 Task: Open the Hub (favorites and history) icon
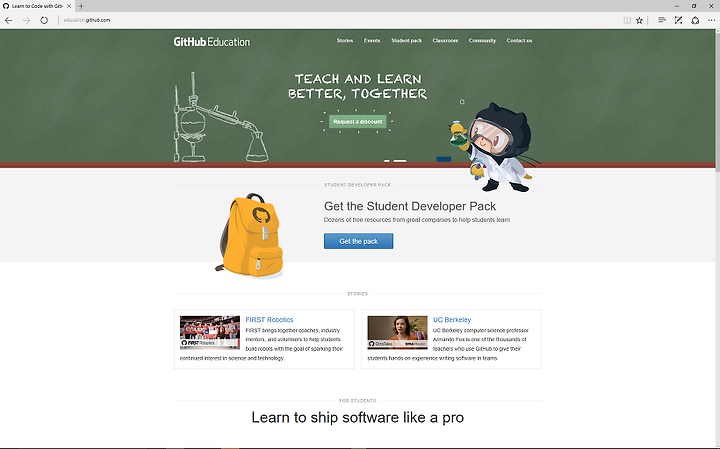point(662,20)
